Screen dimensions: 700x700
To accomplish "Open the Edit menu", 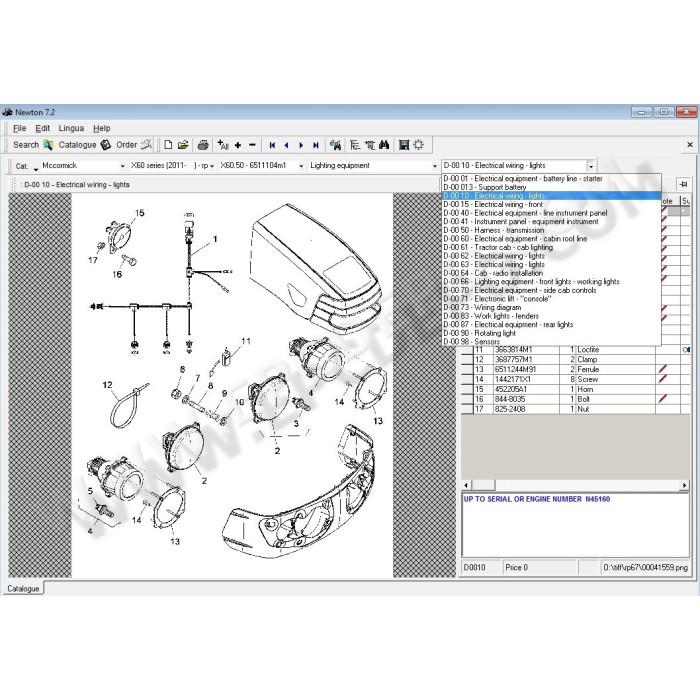I will (42, 129).
